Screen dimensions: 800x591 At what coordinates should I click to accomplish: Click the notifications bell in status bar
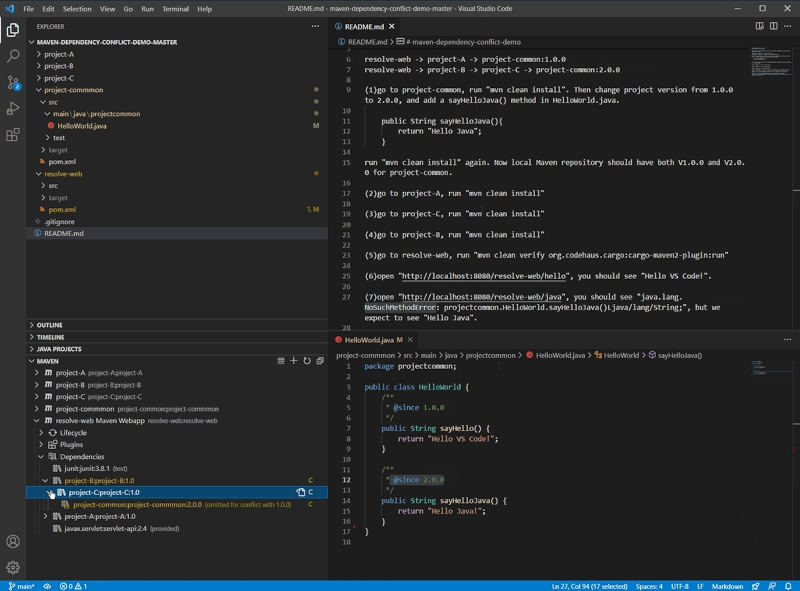click(788, 586)
